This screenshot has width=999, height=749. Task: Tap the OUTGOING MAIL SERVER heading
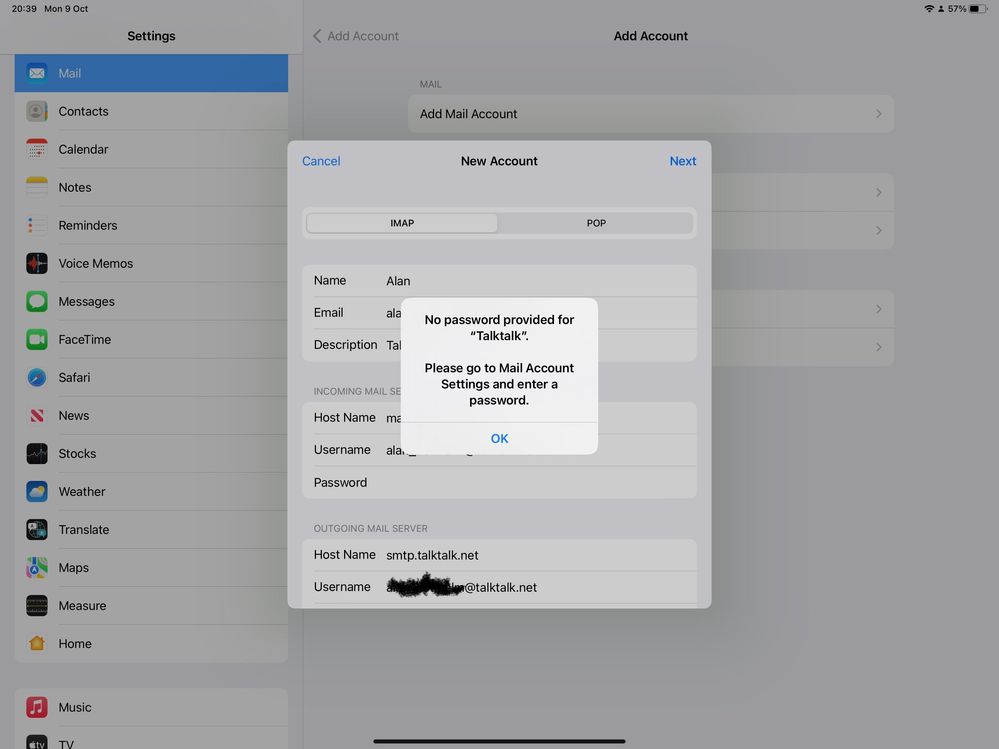tap(370, 529)
